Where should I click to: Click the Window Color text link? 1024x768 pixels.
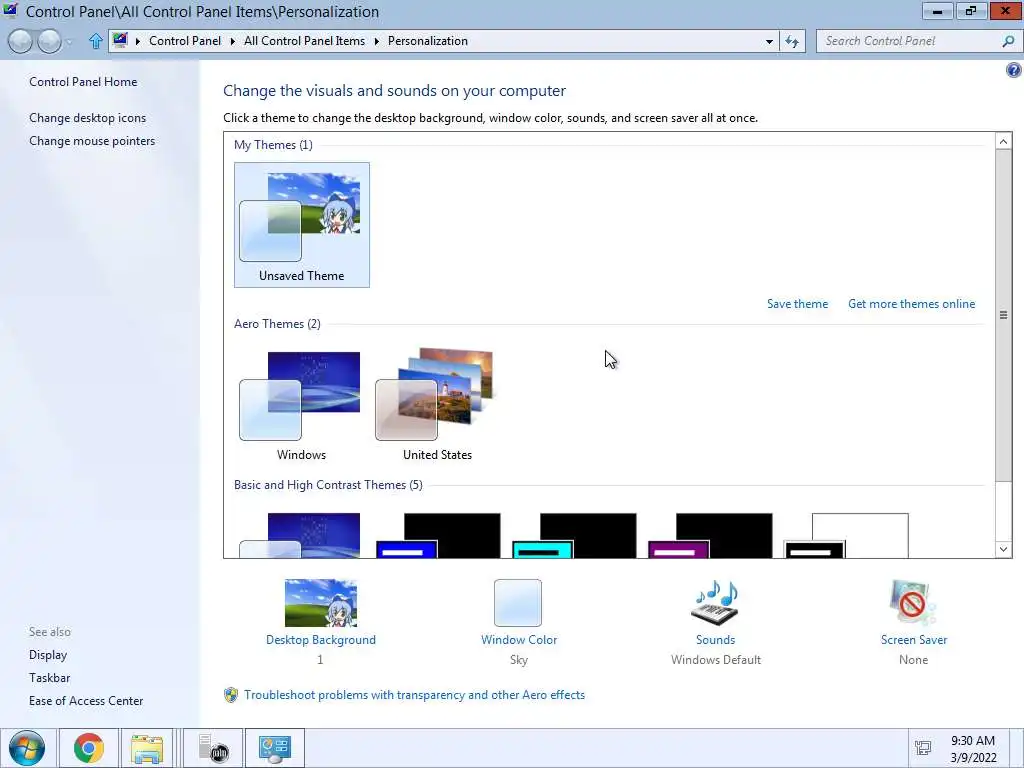pos(519,640)
